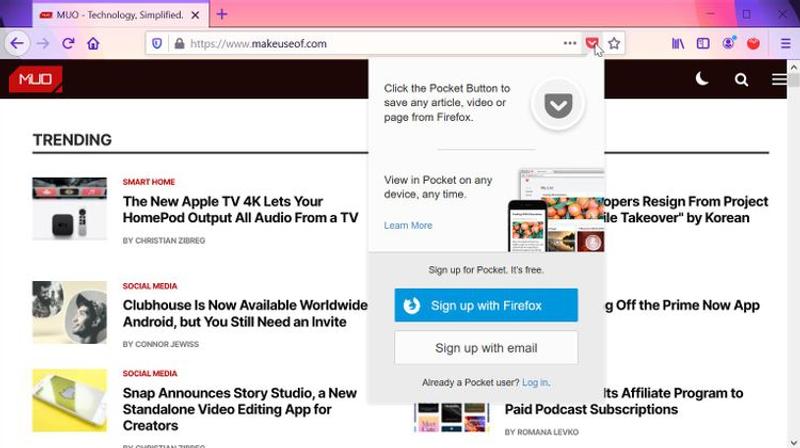The image size is (800, 448).
Task: Click the Sign up with email button
Action: [486, 348]
